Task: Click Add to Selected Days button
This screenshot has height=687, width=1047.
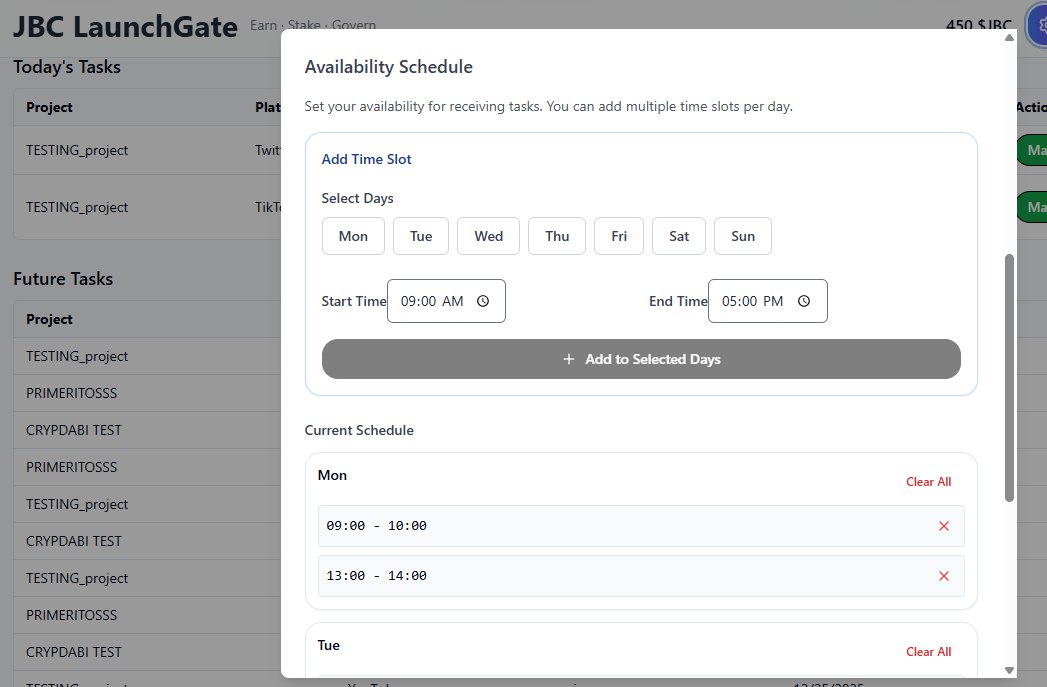Action: [x=641, y=359]
